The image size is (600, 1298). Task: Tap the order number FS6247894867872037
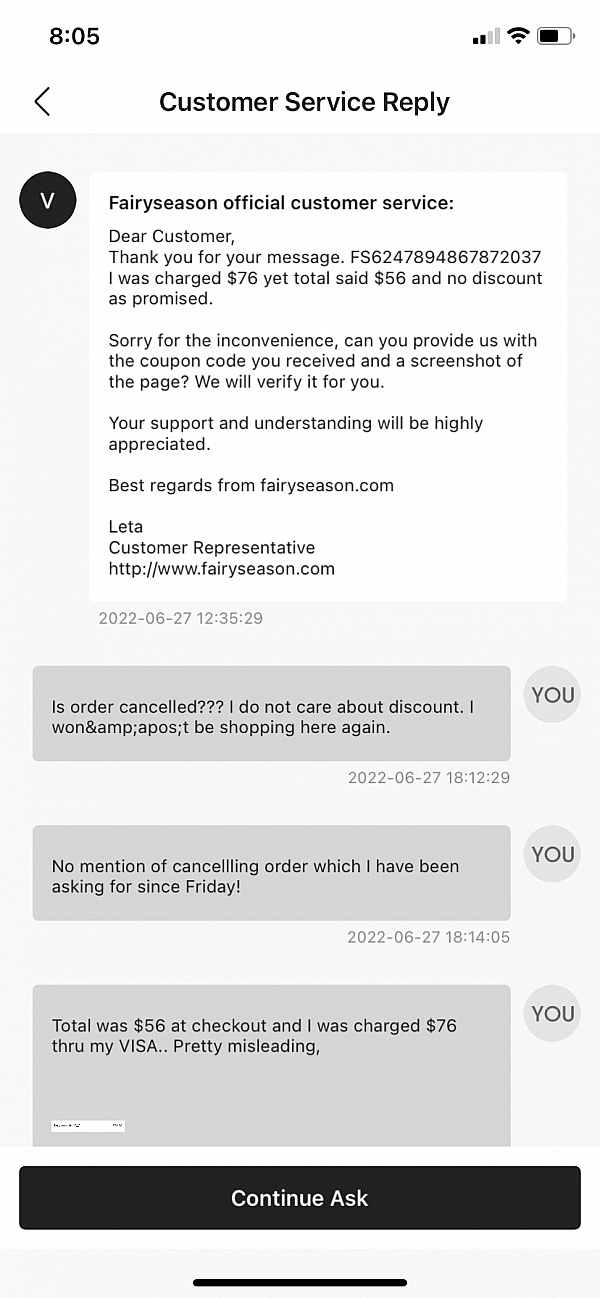[x=445, y=257]
